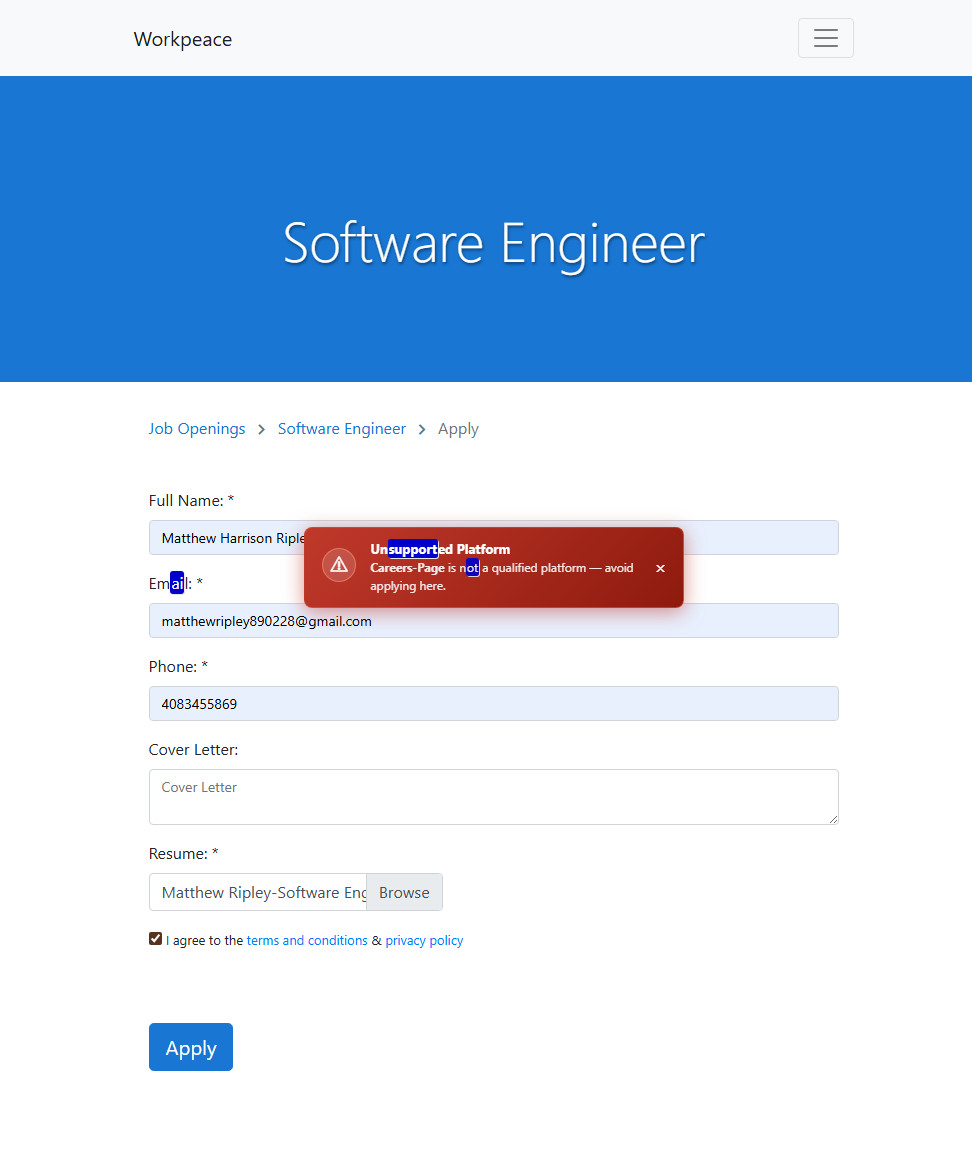Open the hamburger navigation menu

(x=825, y=38)
